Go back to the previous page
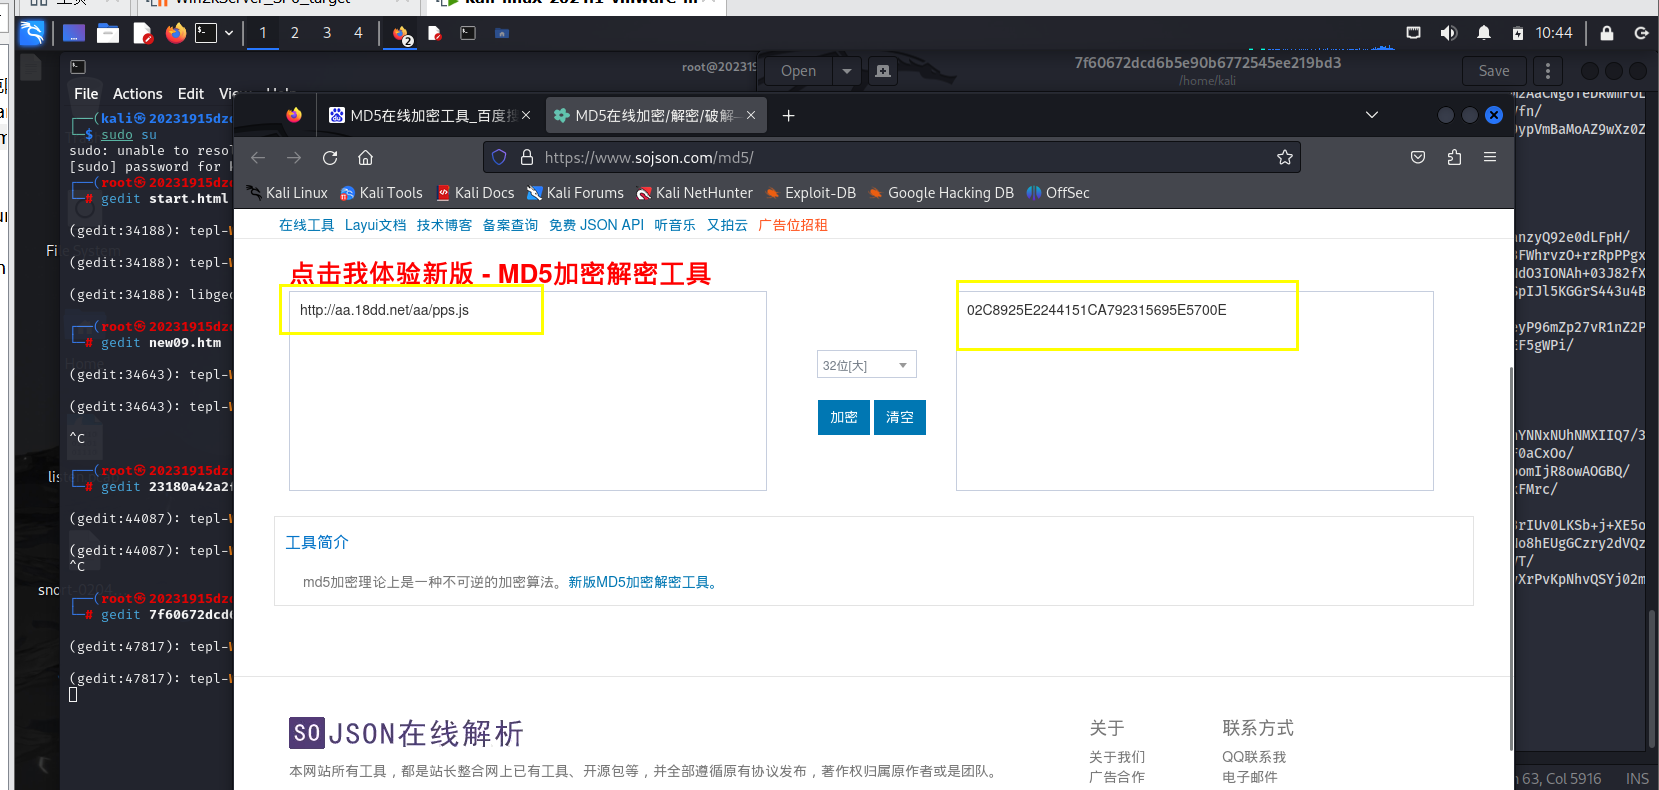The image size is (1659, 790). (x=258, y=157)
